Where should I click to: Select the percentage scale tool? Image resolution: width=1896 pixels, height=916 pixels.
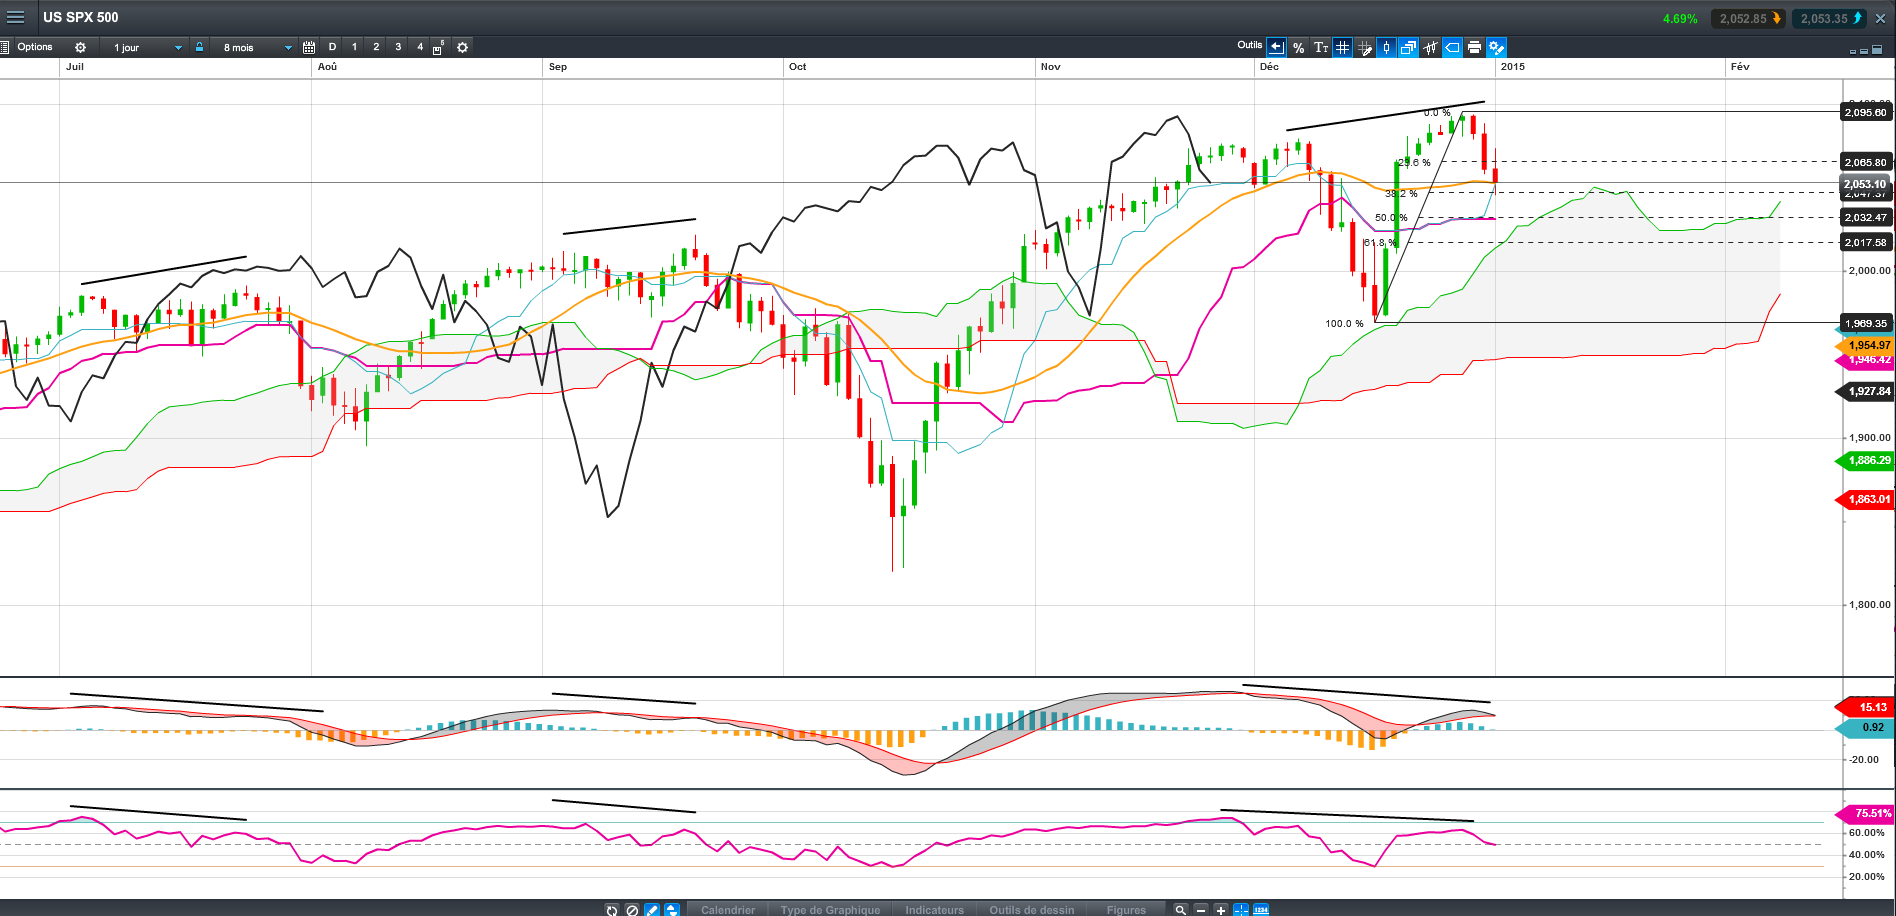1298,47
